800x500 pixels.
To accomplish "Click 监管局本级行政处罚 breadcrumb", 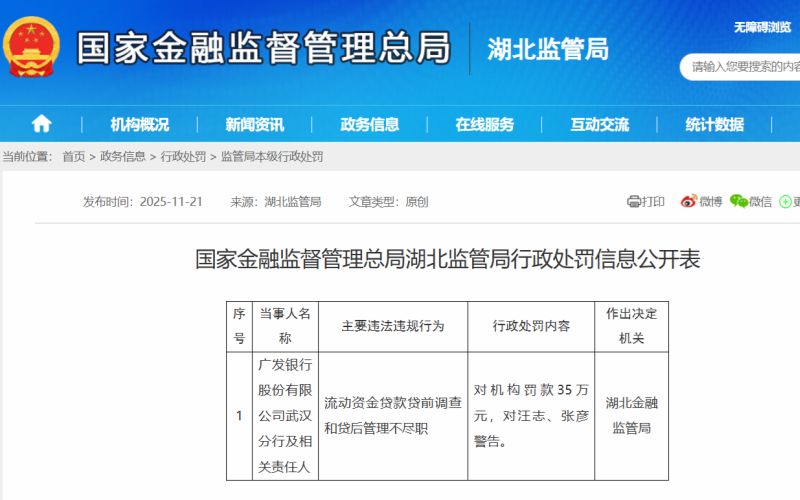I will point(272,157).
